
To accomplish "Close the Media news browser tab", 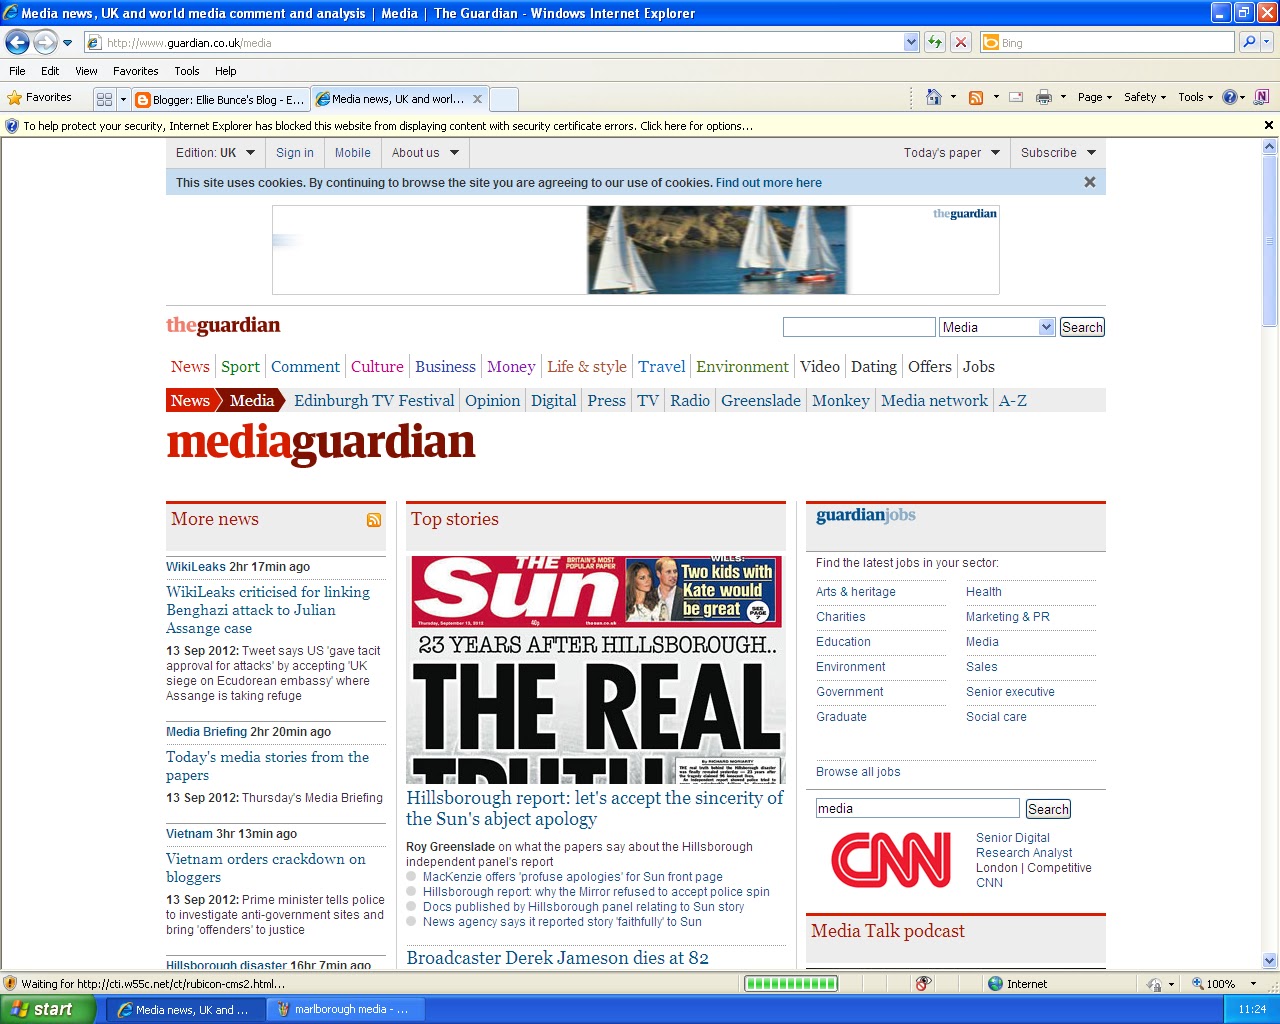I will pos(477,99).
